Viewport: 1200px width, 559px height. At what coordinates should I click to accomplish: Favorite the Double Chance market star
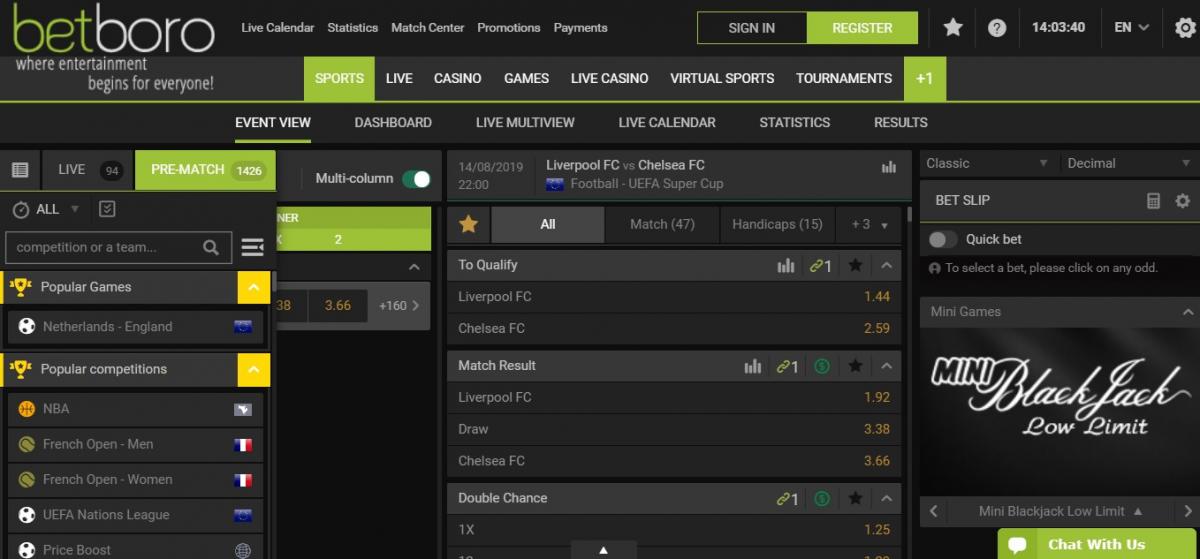[x=855, y=498]
